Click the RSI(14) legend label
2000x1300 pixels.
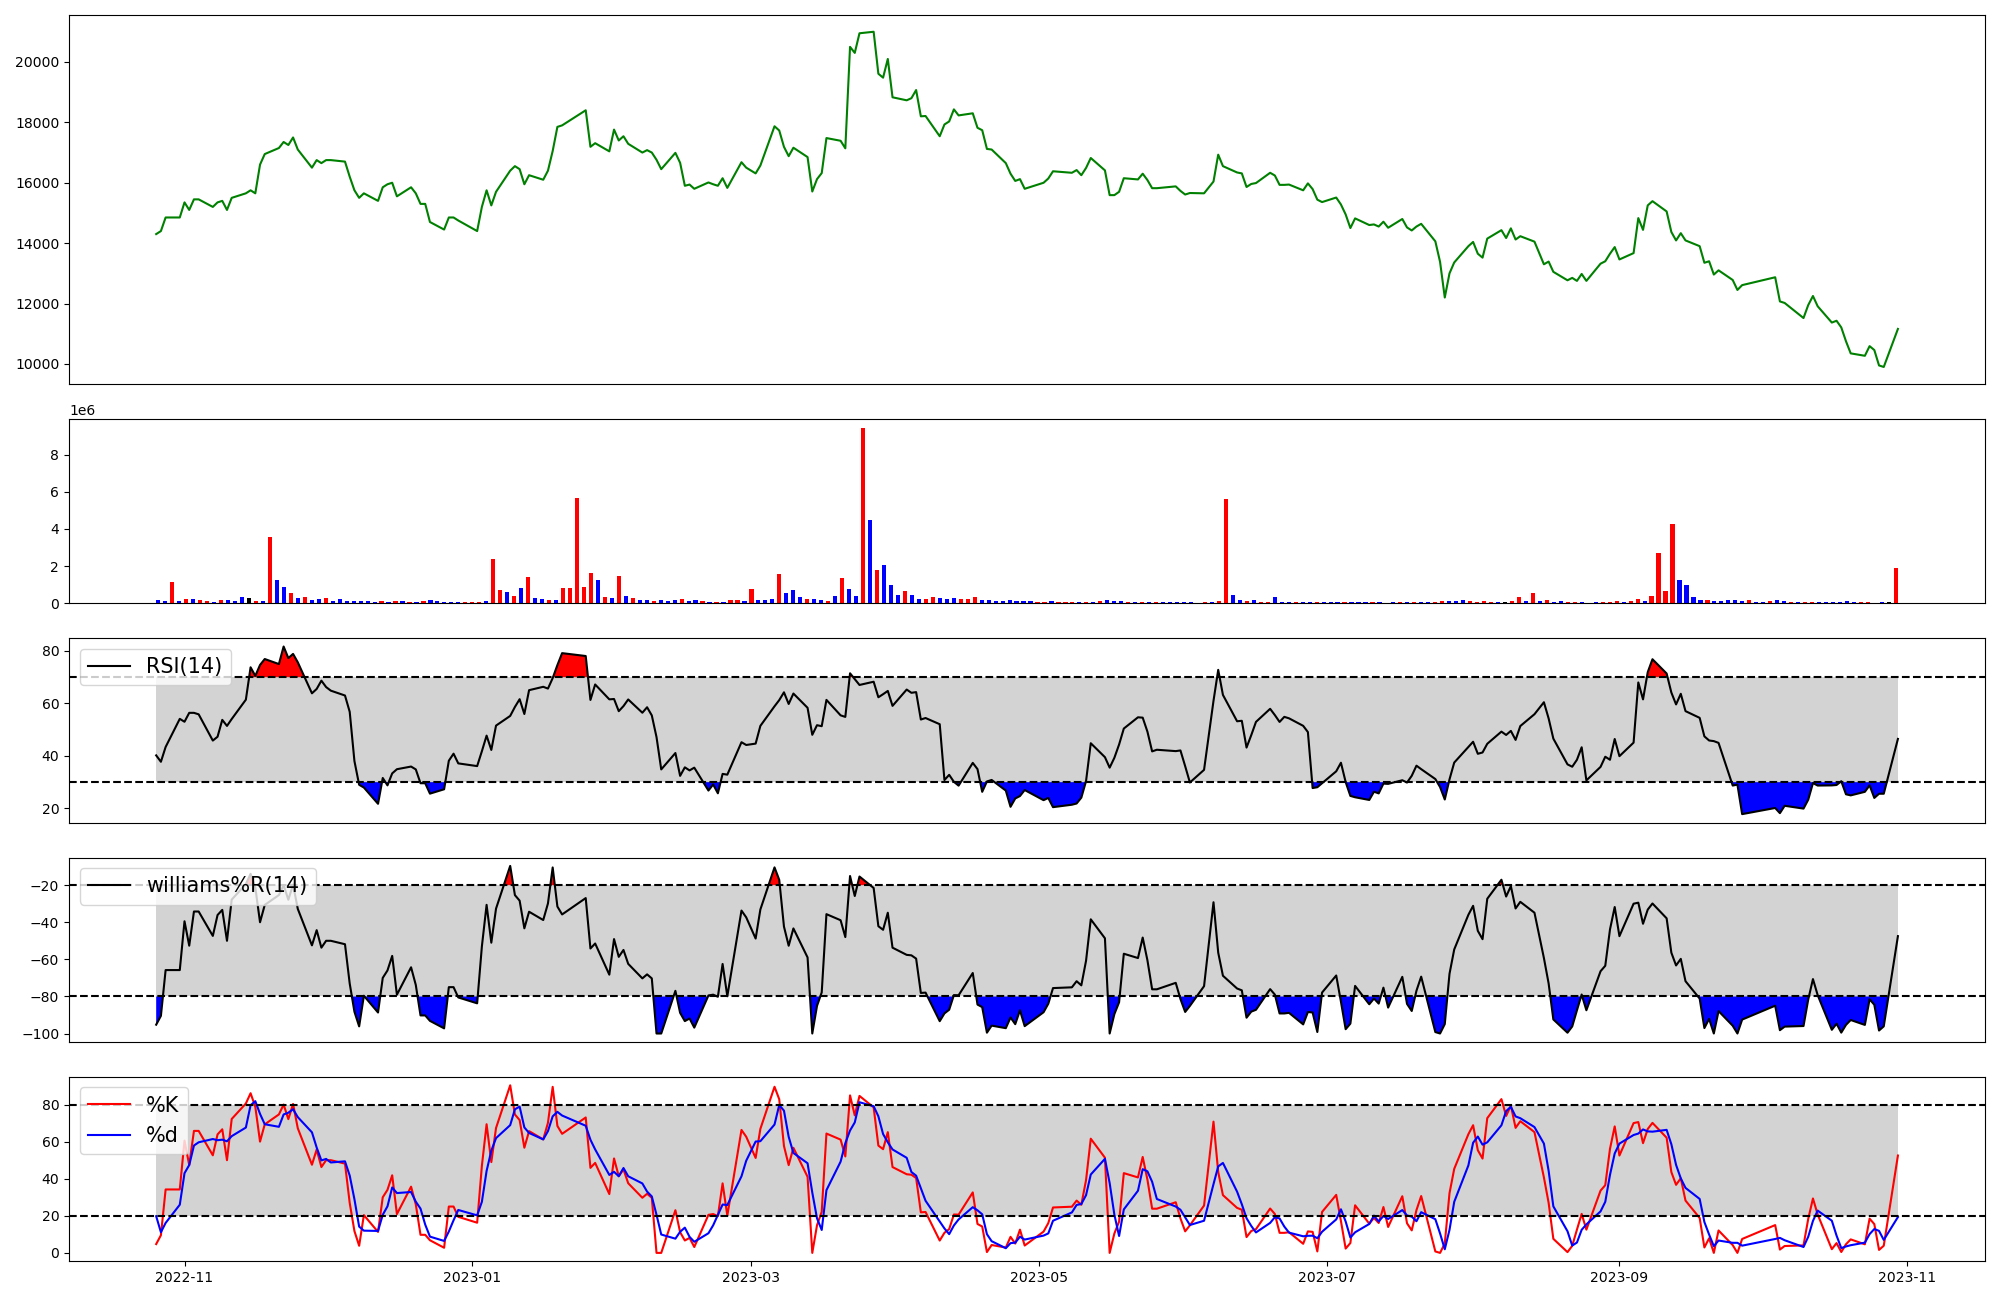(x=183, y=666)
